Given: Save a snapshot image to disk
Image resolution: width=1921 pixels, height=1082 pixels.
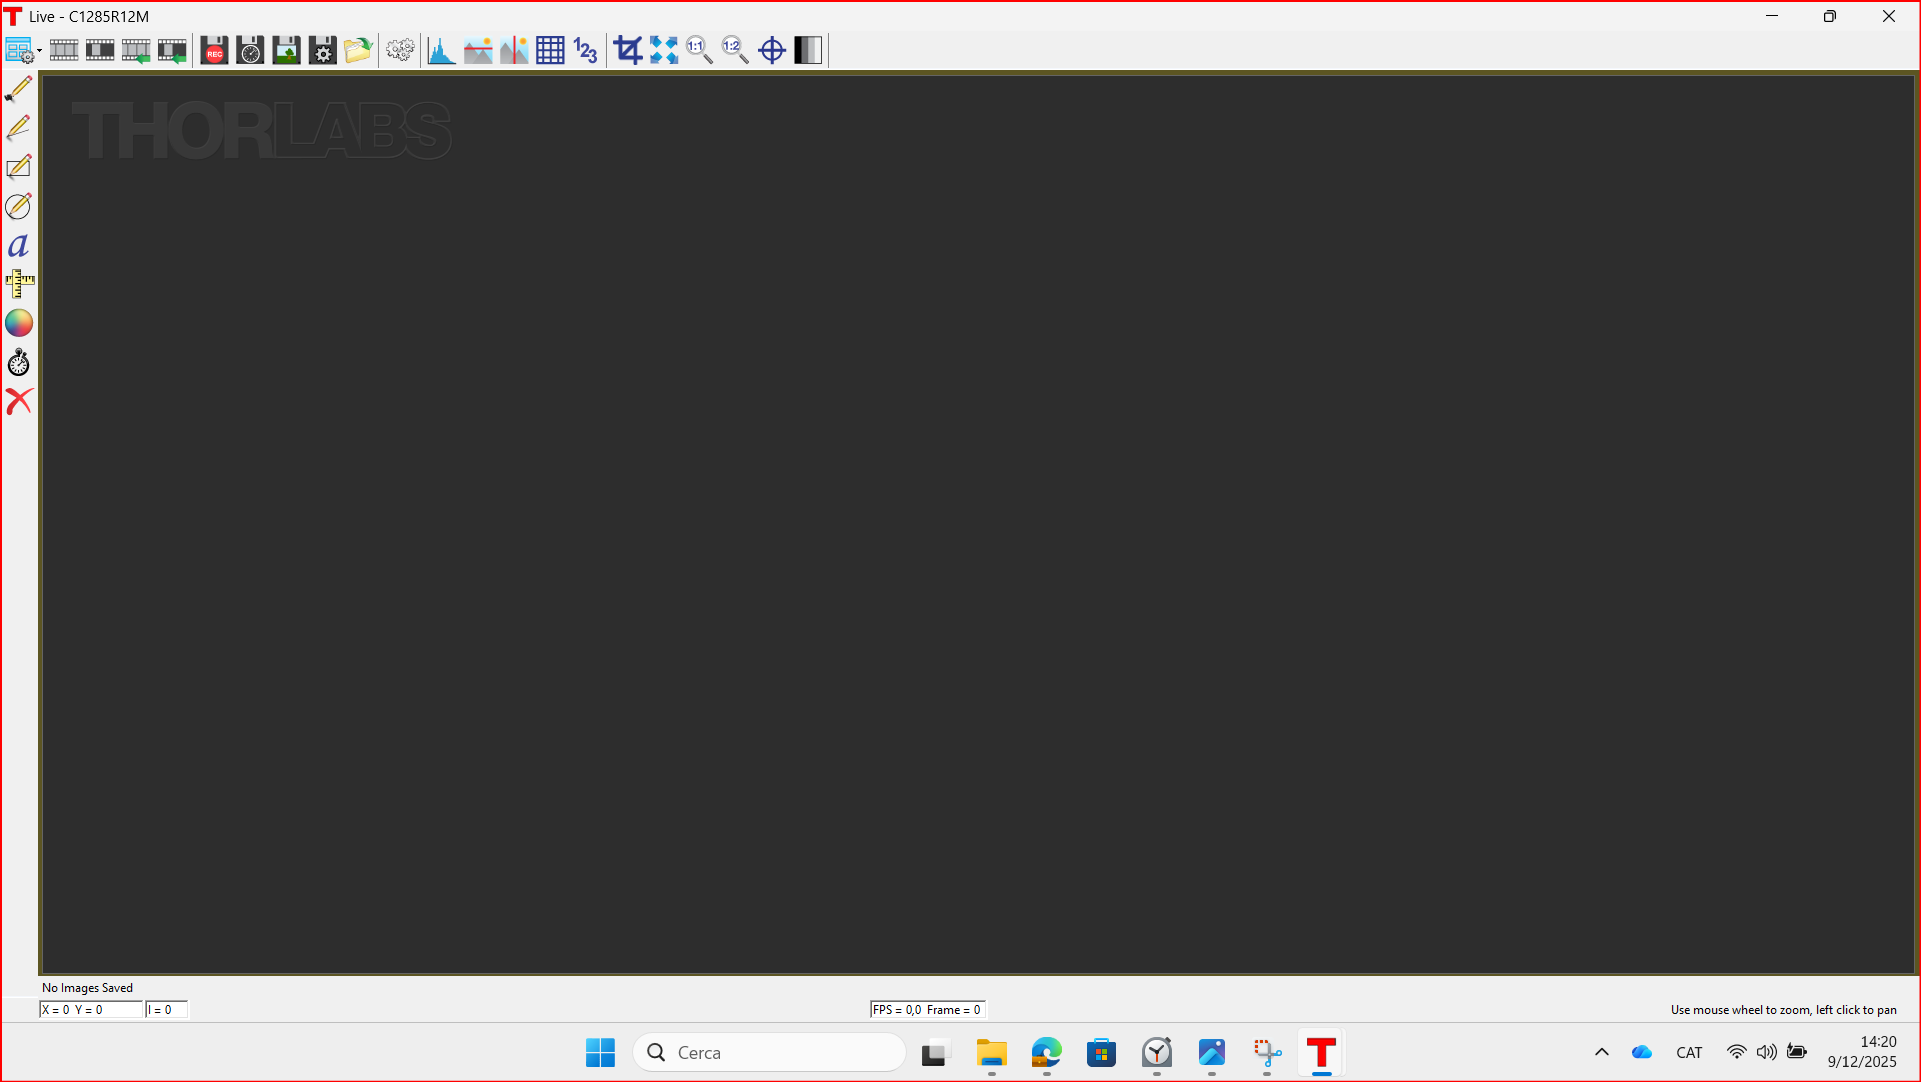Looking at the screenshot, I should point(286,50).
